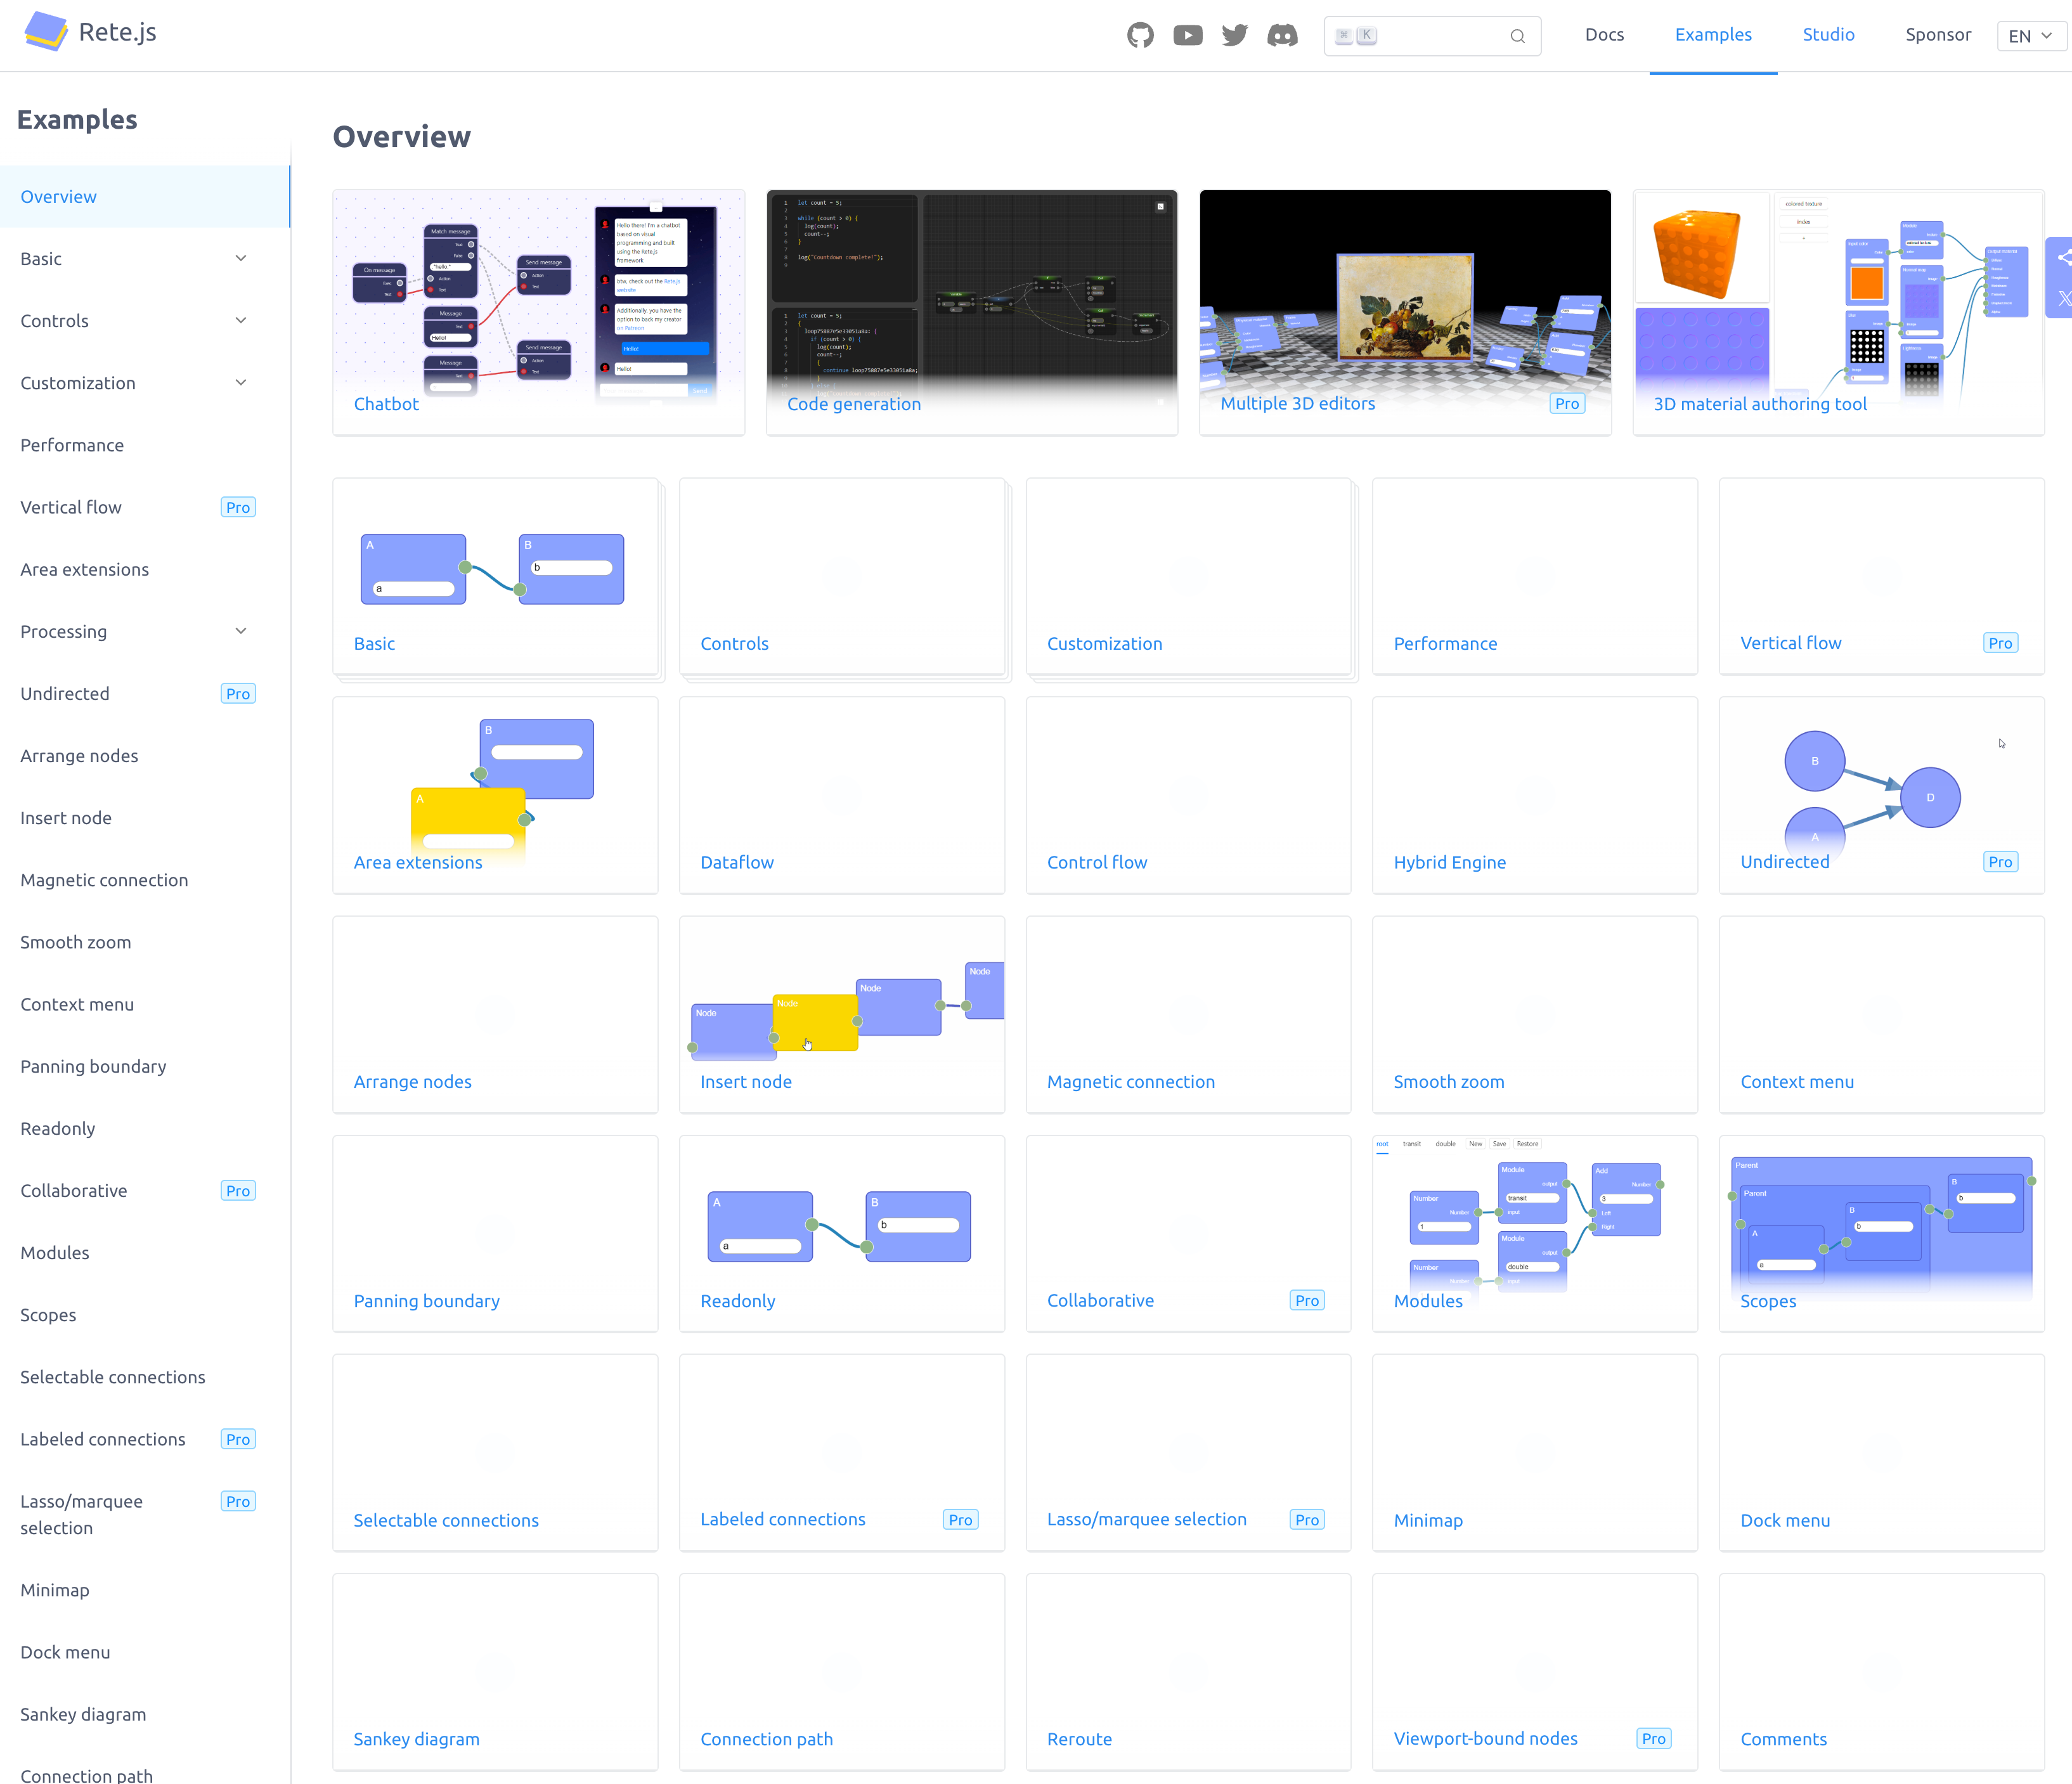Select Arrange nodes in the sidebar

pyautogui.click(x=79, y=755)
